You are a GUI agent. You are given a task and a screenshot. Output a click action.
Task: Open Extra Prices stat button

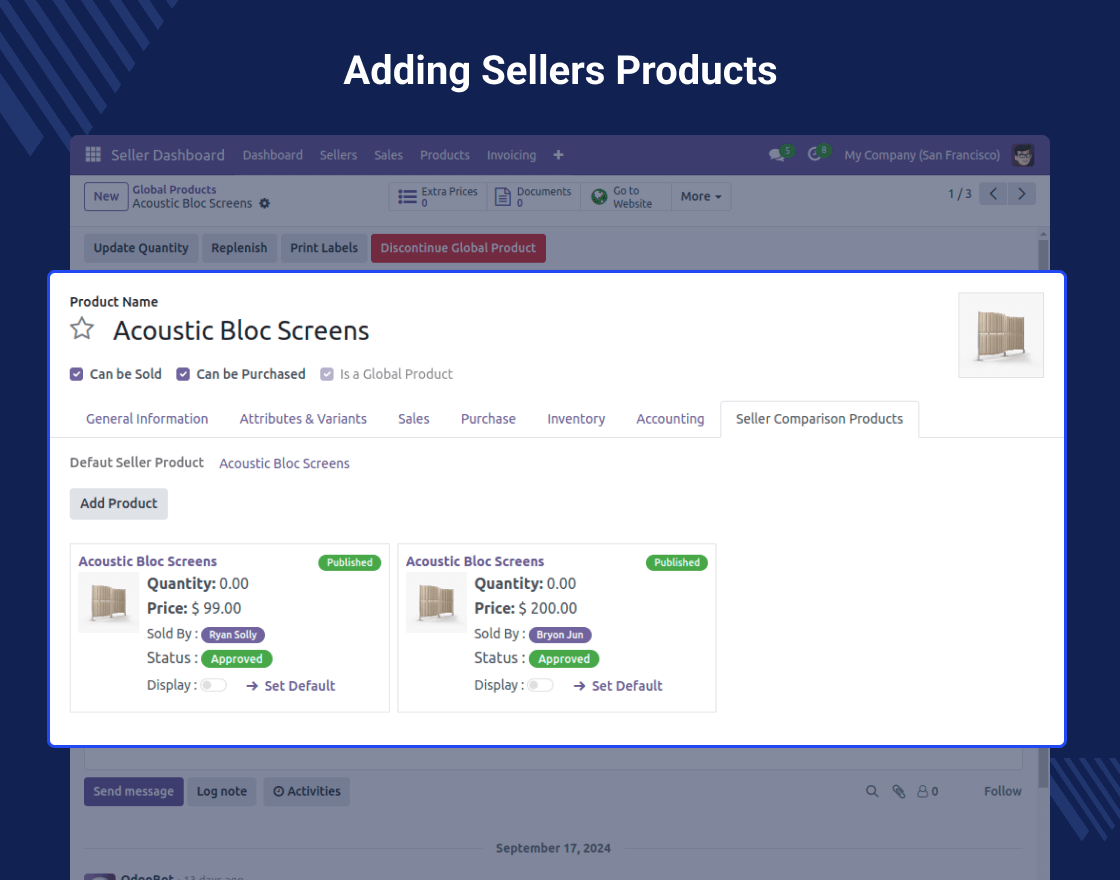pos(438,196)
